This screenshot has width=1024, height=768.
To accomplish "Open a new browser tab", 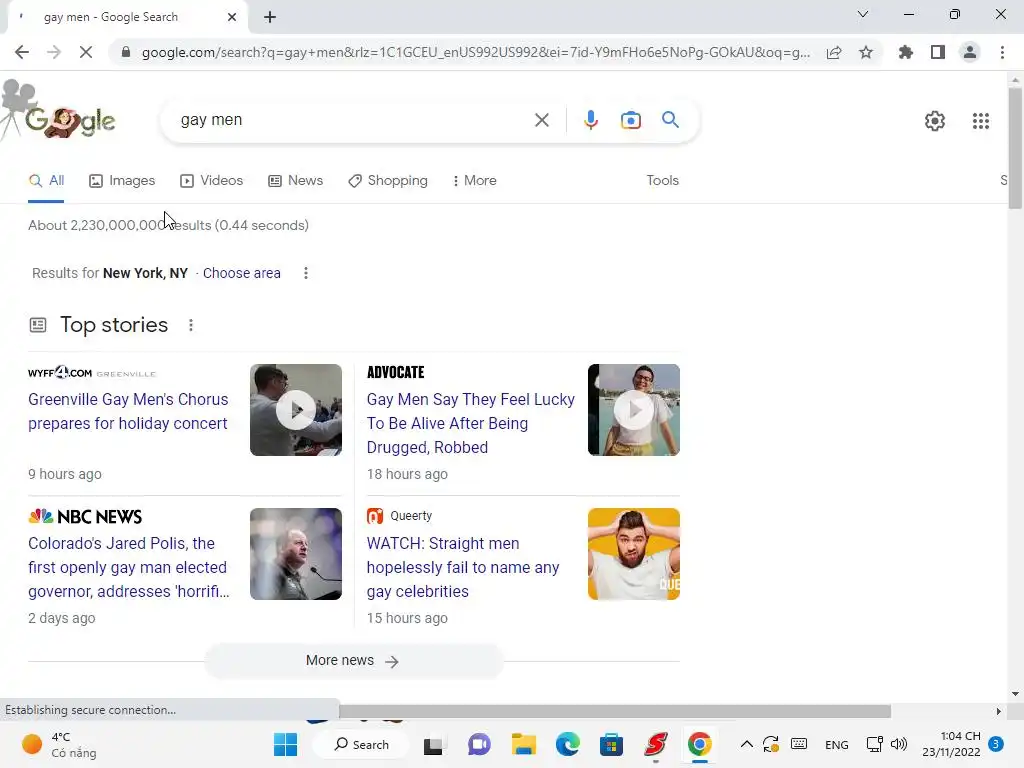I will (270, 17).
